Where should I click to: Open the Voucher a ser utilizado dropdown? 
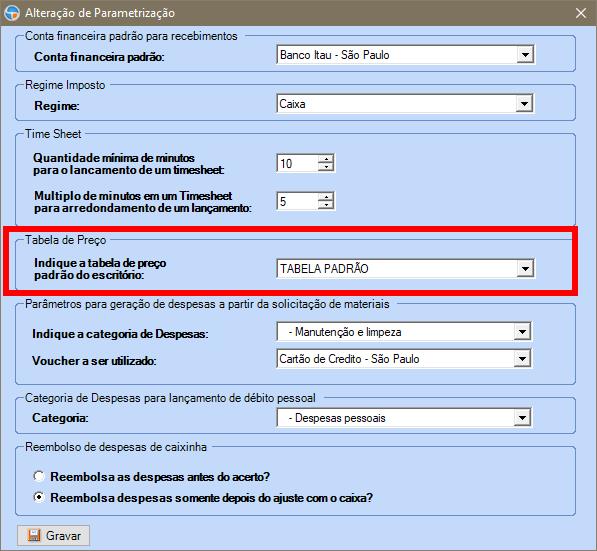click(x=522, y=359)
